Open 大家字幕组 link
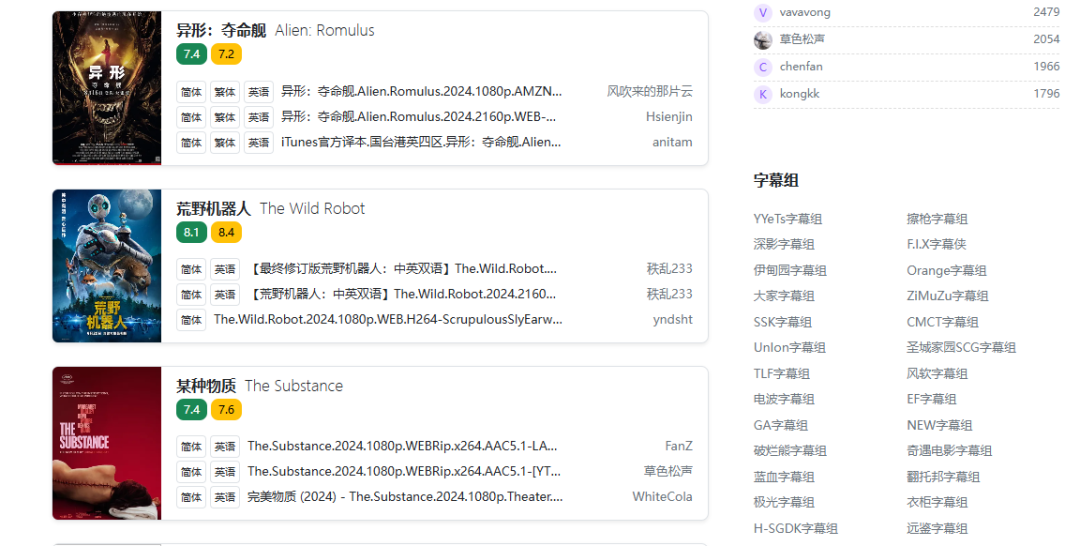 (784, 296)
